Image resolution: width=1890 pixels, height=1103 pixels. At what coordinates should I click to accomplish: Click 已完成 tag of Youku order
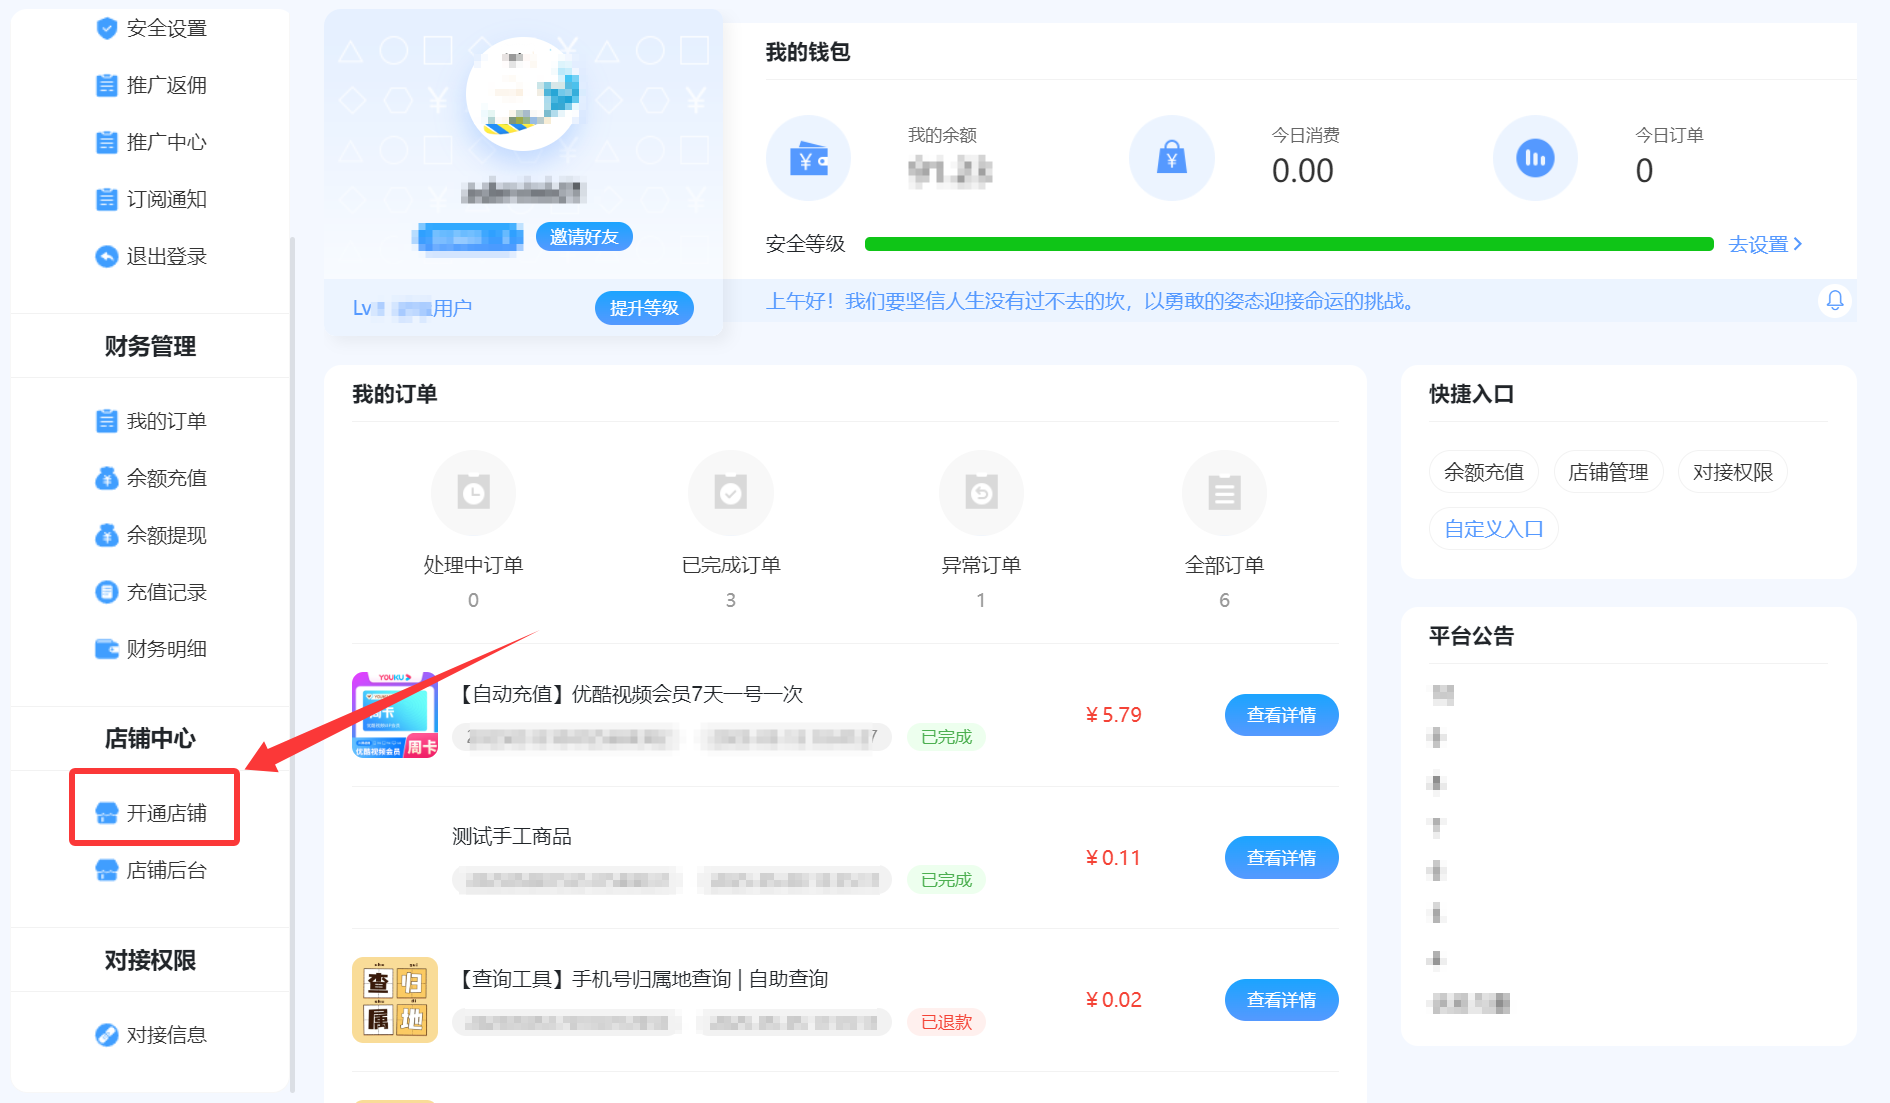[x=946, y=737]
